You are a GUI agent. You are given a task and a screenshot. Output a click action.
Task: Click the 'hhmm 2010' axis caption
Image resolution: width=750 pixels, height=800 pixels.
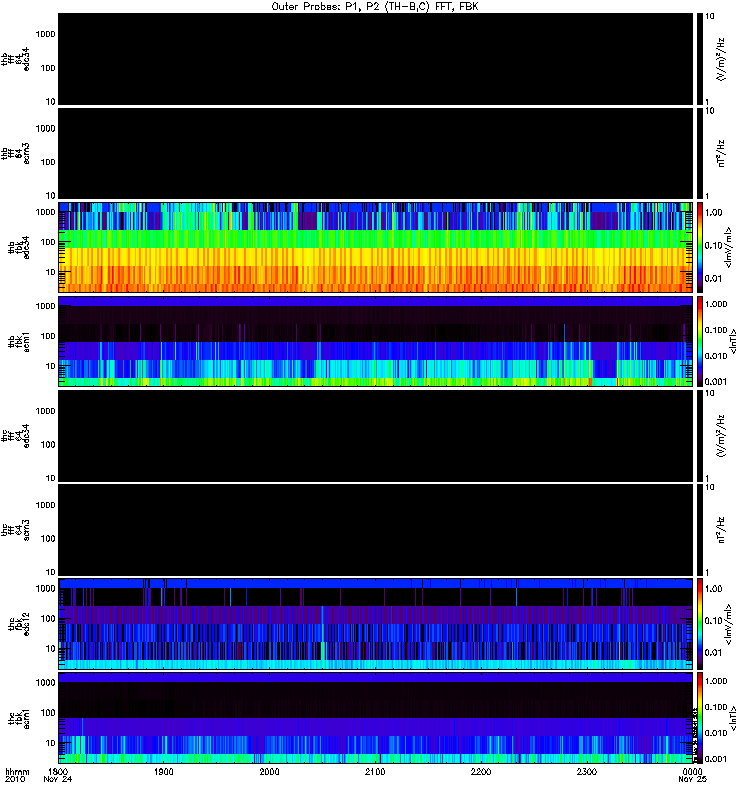click(17, 776)
